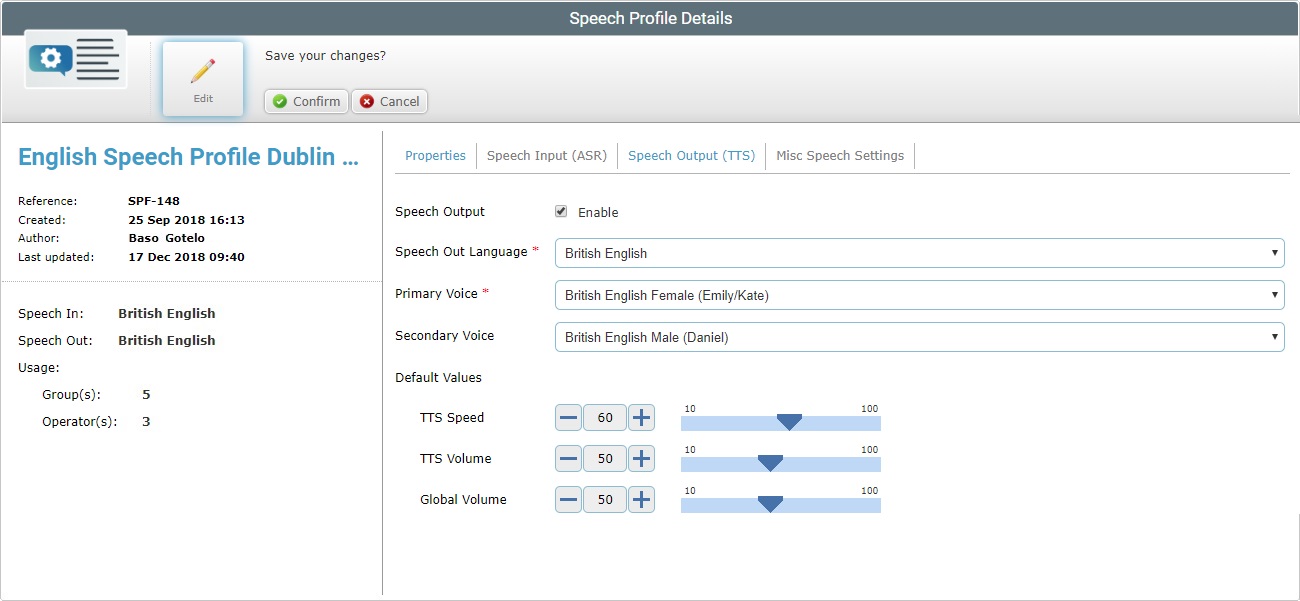
Task: Decrease Global Volume with the minus icon
Action: tap(567, 499)
